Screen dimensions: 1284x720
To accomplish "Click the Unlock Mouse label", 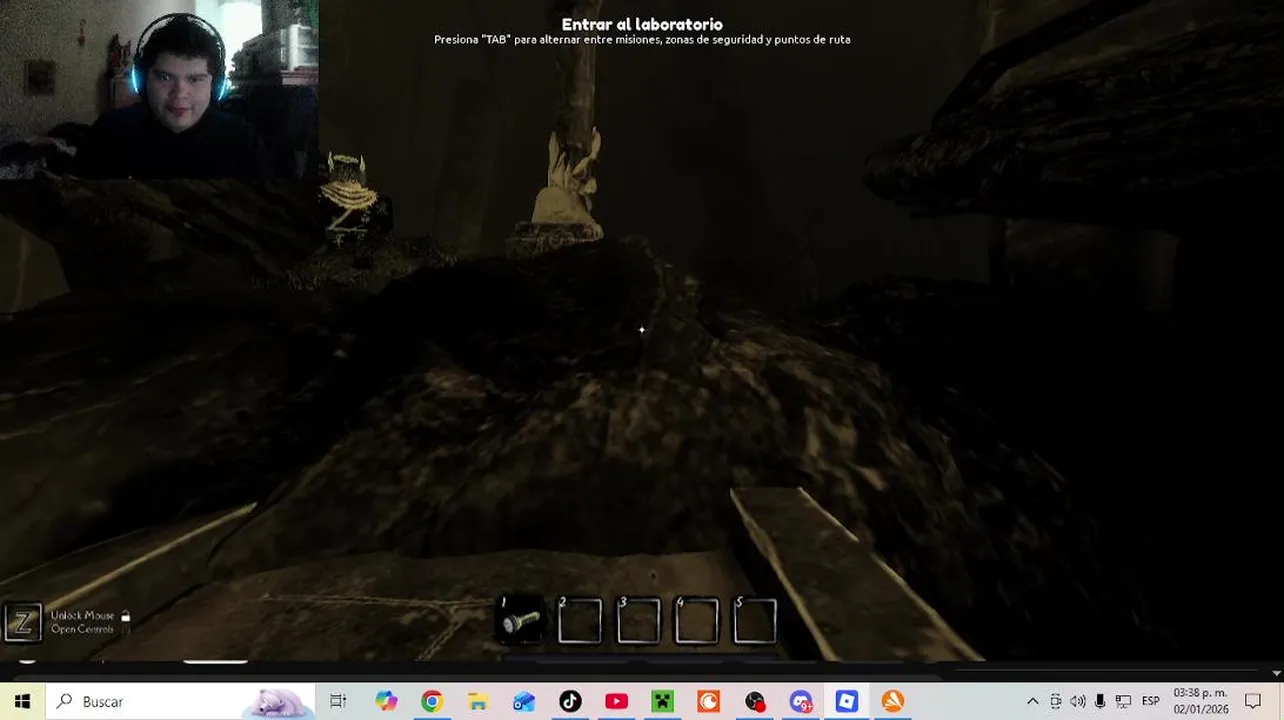I will (x=83, y=616).
